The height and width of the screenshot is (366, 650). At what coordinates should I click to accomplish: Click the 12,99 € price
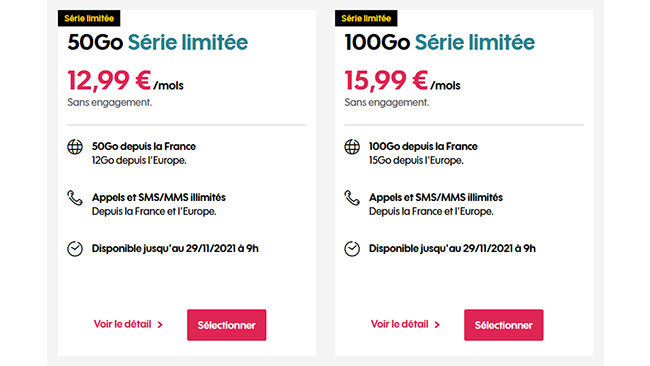[x=109, y=80]
